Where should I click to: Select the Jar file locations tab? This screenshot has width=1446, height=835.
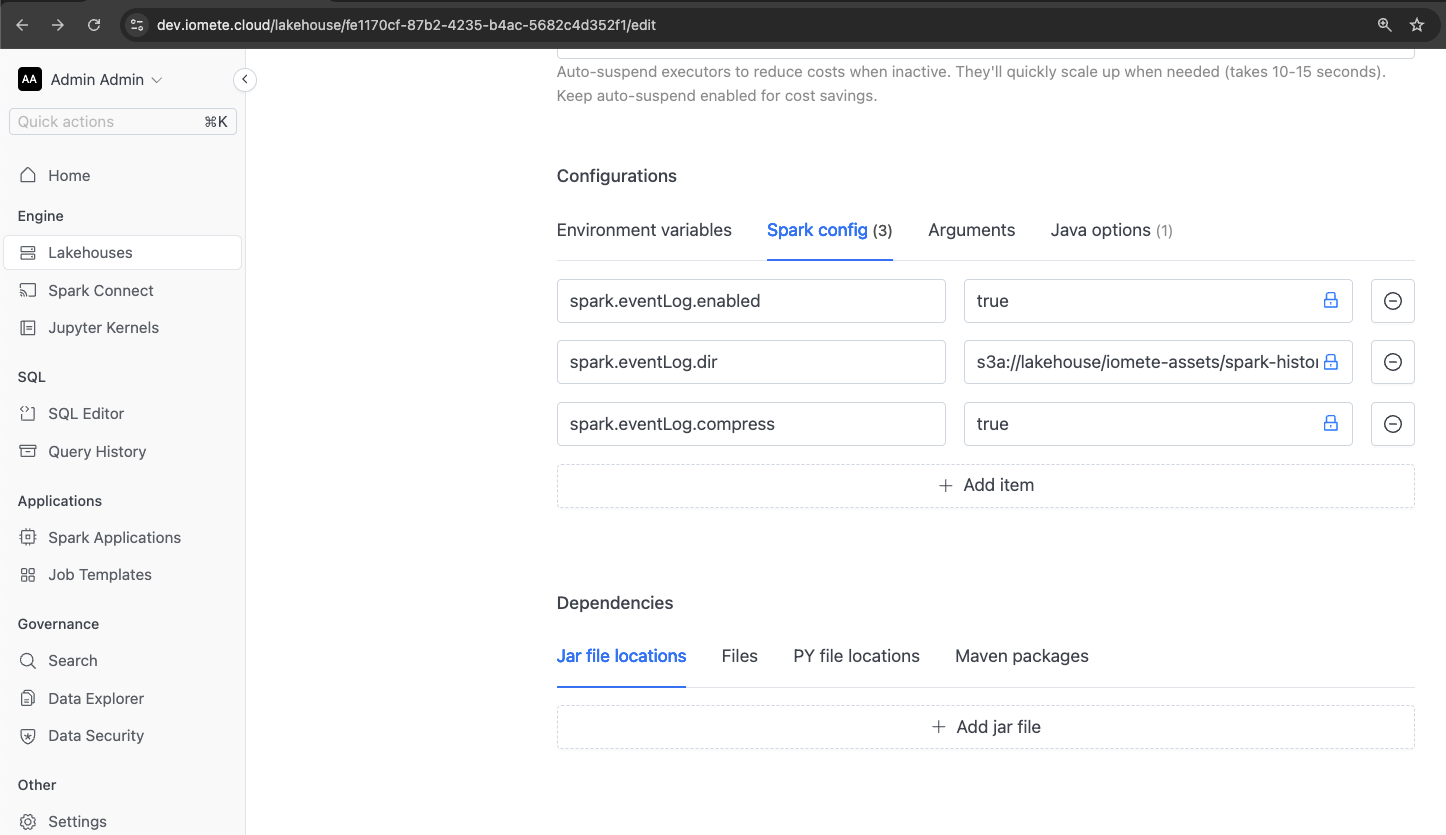click(x=621, y=656)
